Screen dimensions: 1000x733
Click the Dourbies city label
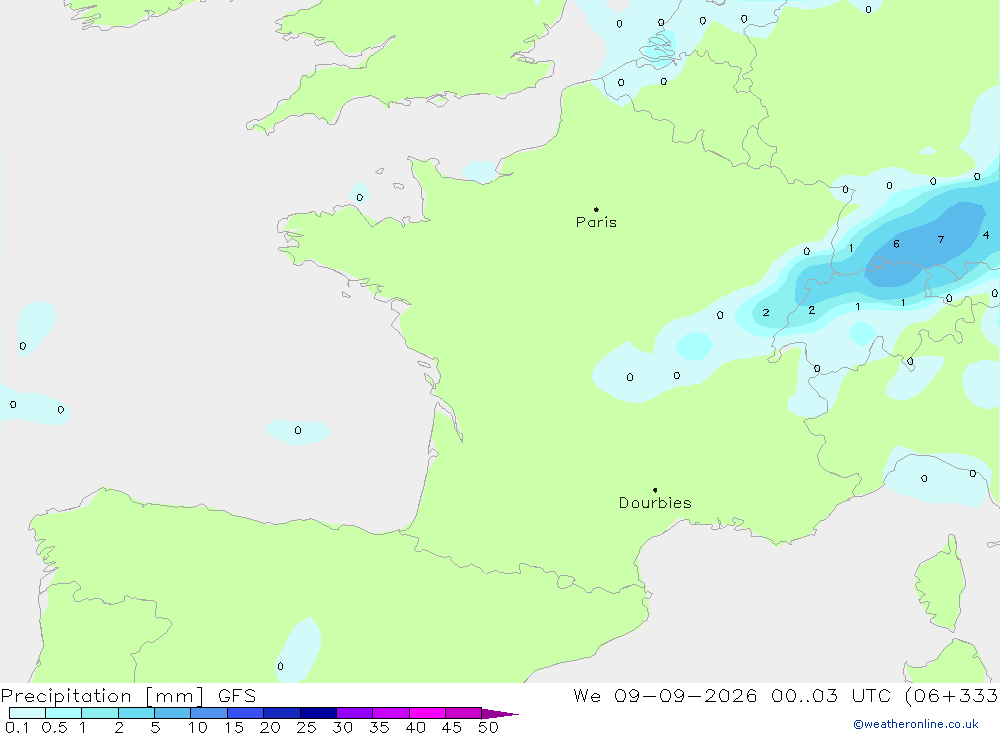655,503
